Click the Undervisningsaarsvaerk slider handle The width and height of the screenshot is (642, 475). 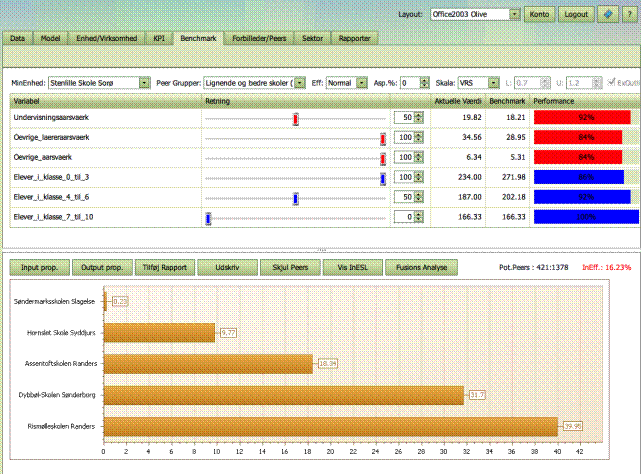coord(296,119)
